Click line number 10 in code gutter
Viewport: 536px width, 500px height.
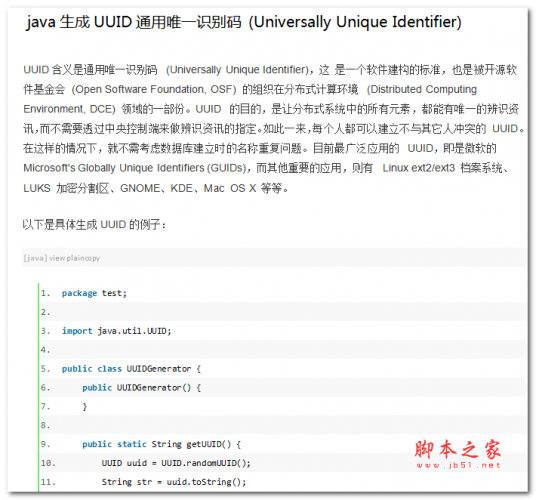[48, 463]
